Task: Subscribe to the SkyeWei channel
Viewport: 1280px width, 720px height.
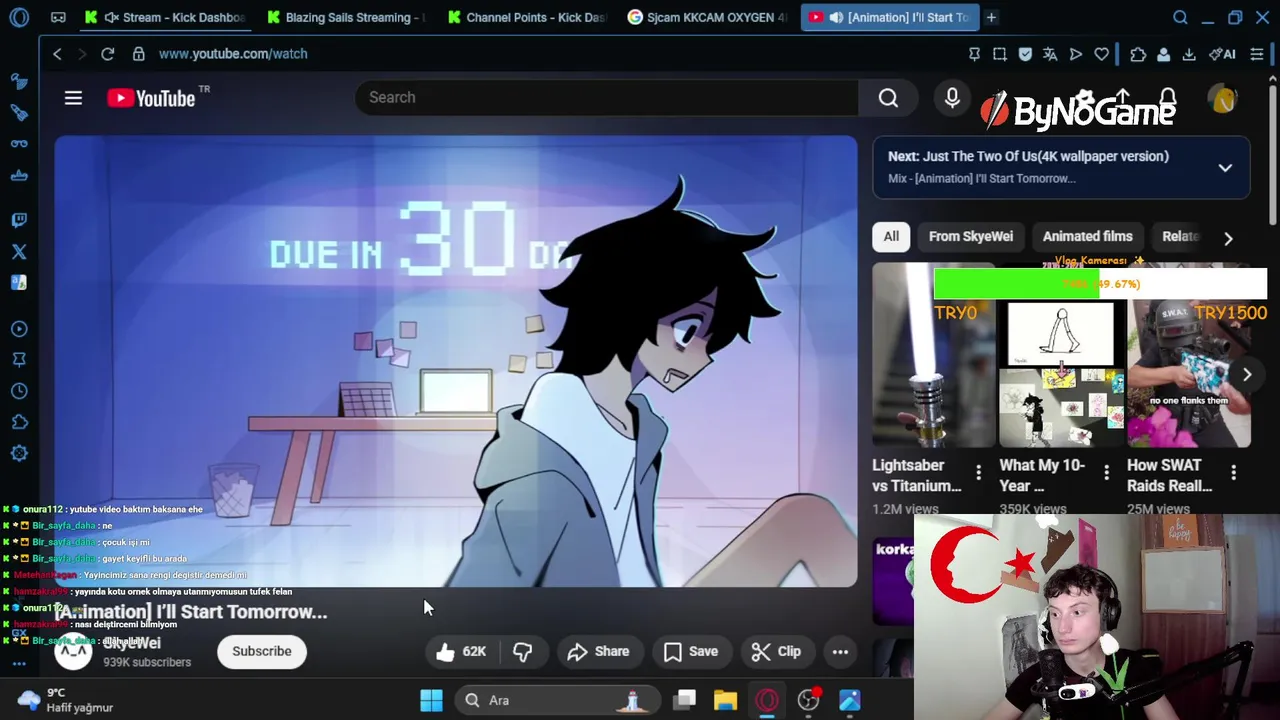Action: point(262,651)
